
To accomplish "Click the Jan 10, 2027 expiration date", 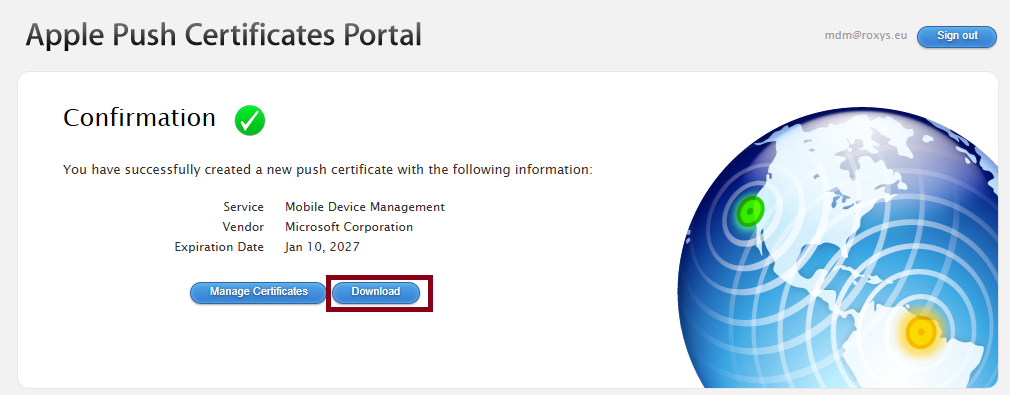I will click(x=322, y=247).
